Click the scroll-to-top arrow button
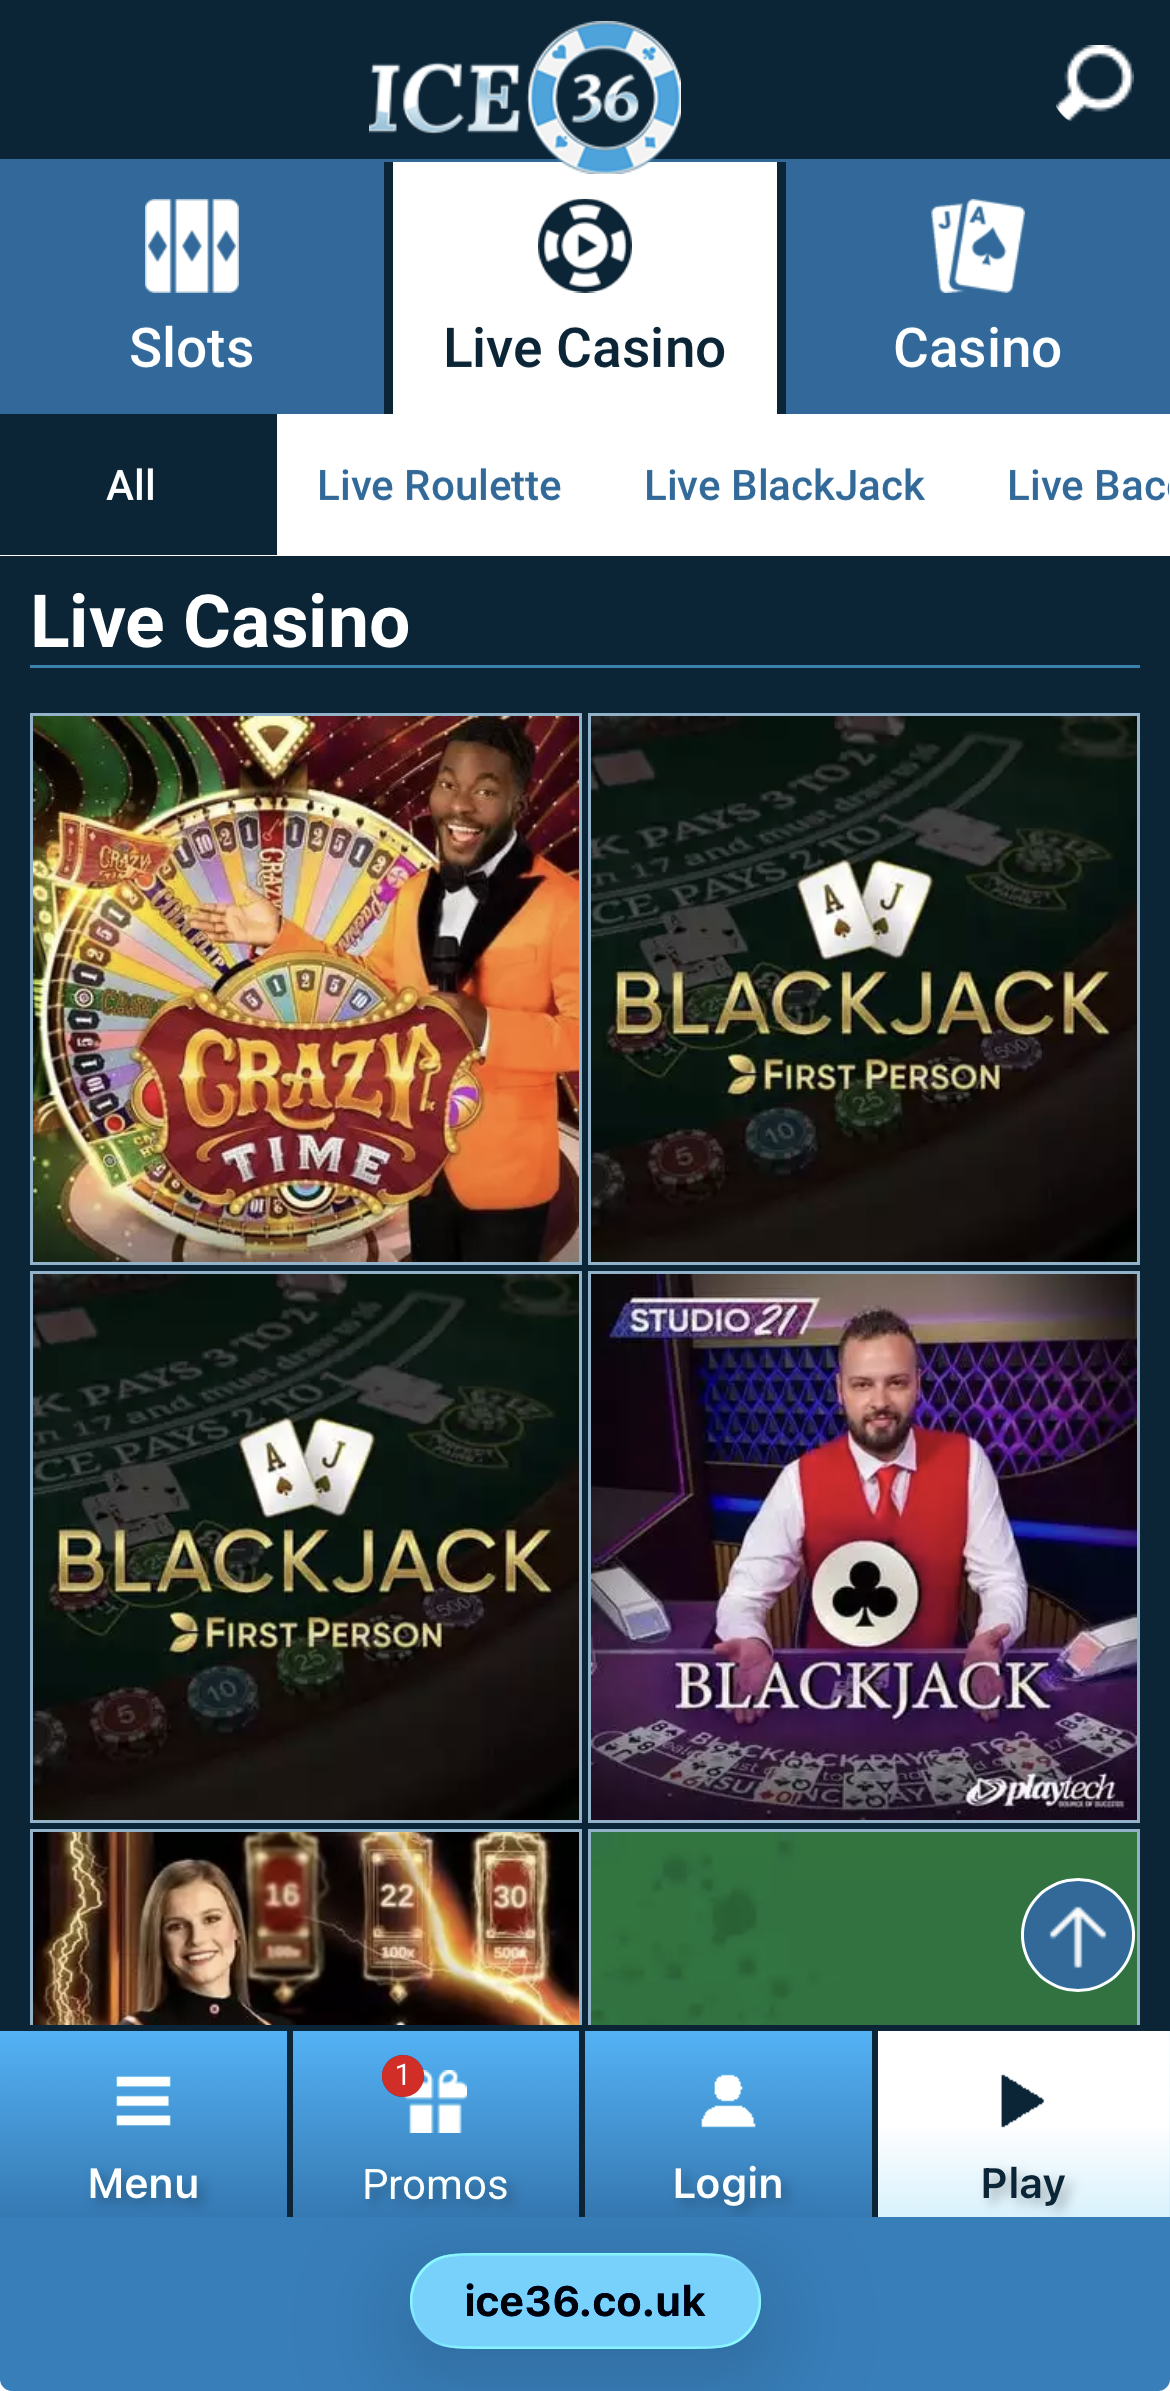 click(1077, 1935)
